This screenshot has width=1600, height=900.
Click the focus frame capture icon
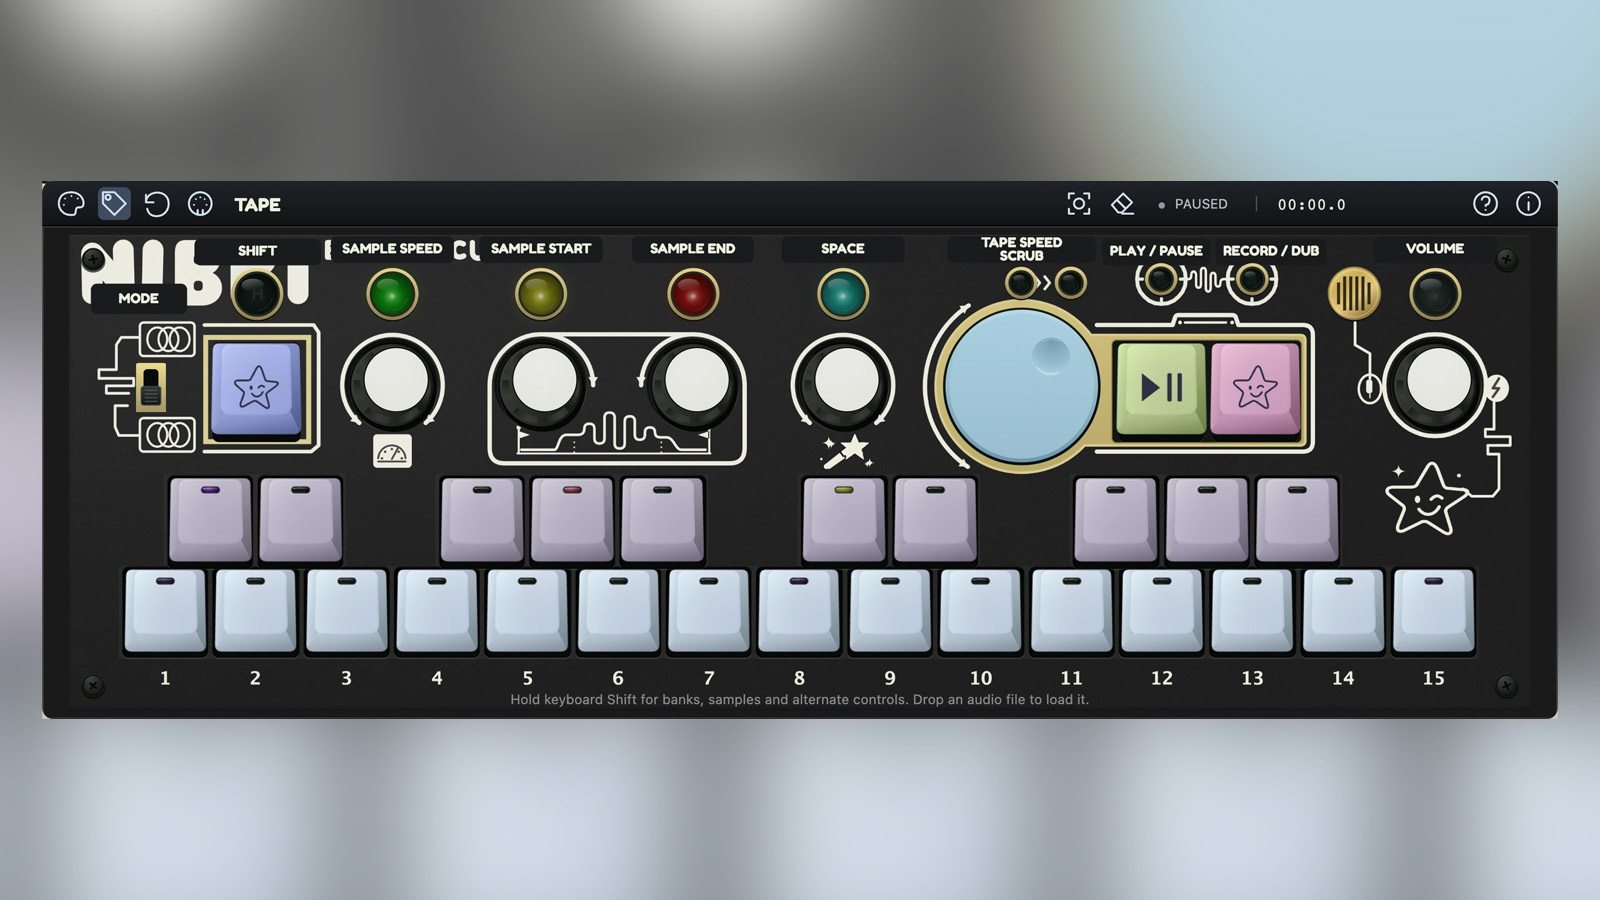click(1079, 204)
